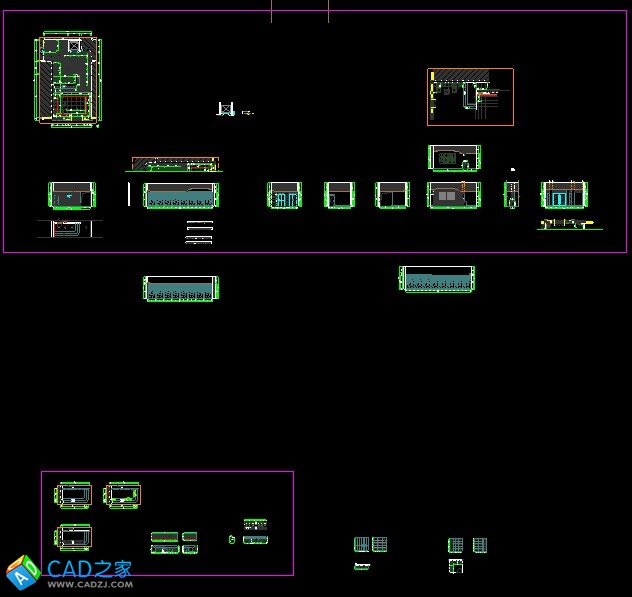Click the CAD之家 watermark title text
This screenshot has width=632, height=597.
[90, 569]
